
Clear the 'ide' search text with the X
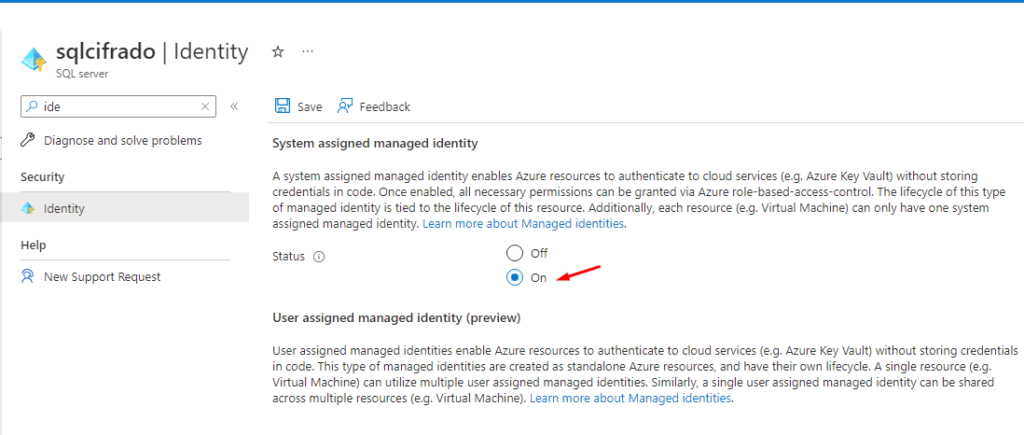(x=205, y=106)
